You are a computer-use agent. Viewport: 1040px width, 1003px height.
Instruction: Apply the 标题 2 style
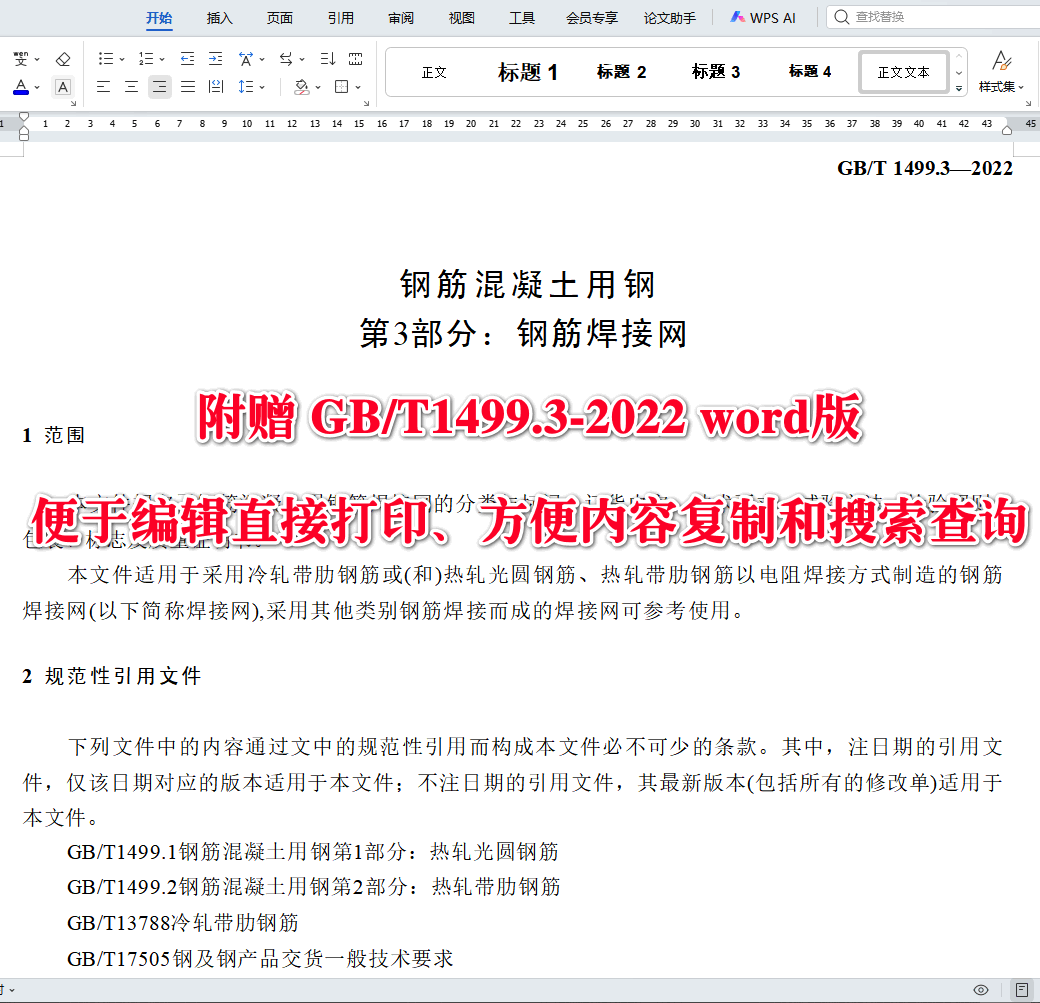coord(621,72)
